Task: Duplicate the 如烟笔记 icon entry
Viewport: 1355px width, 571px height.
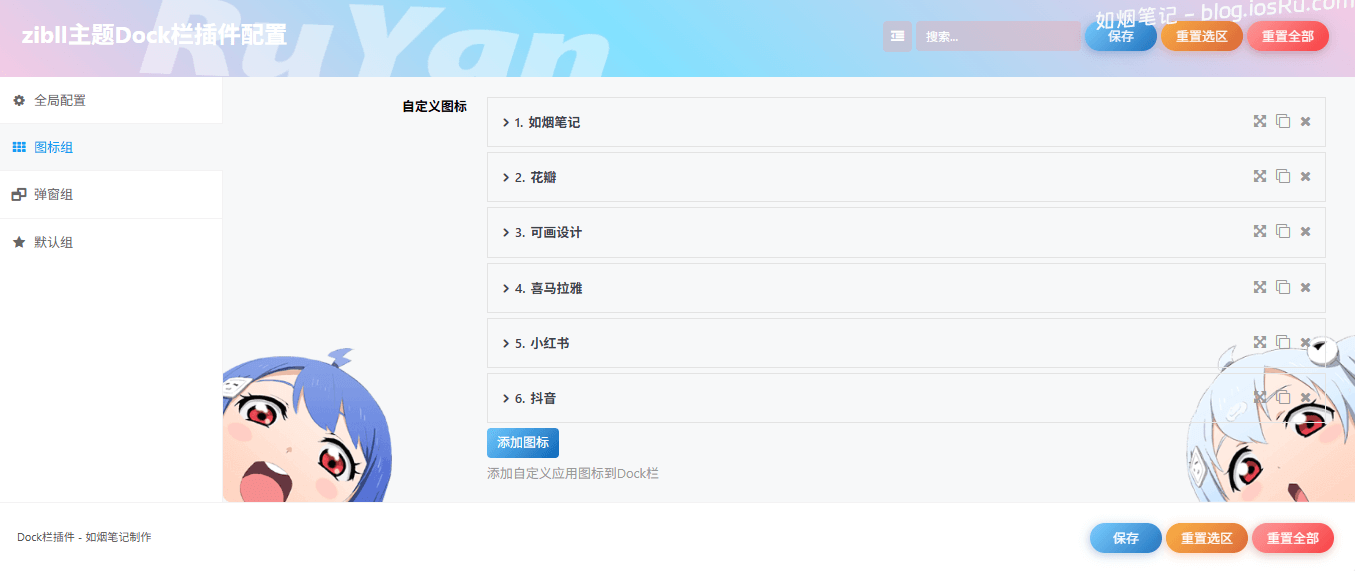Action: click(1283, 121)
